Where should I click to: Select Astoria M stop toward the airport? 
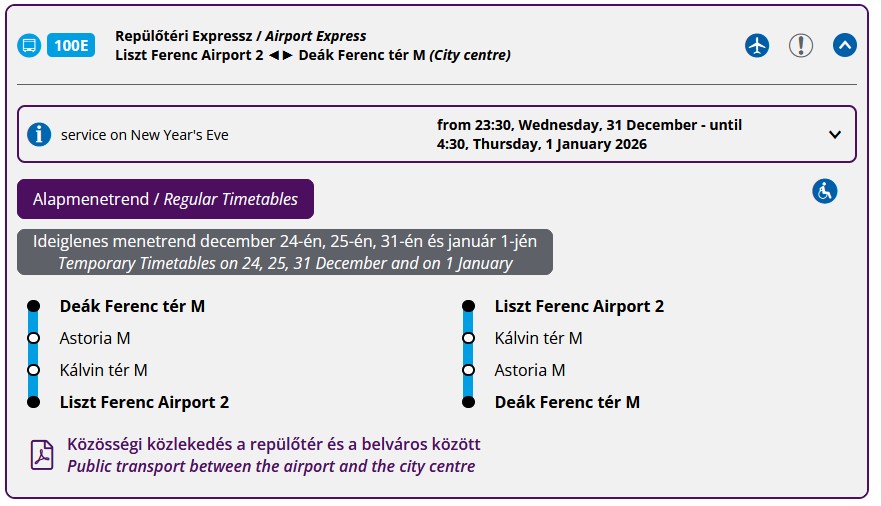(x=95, y=338)
